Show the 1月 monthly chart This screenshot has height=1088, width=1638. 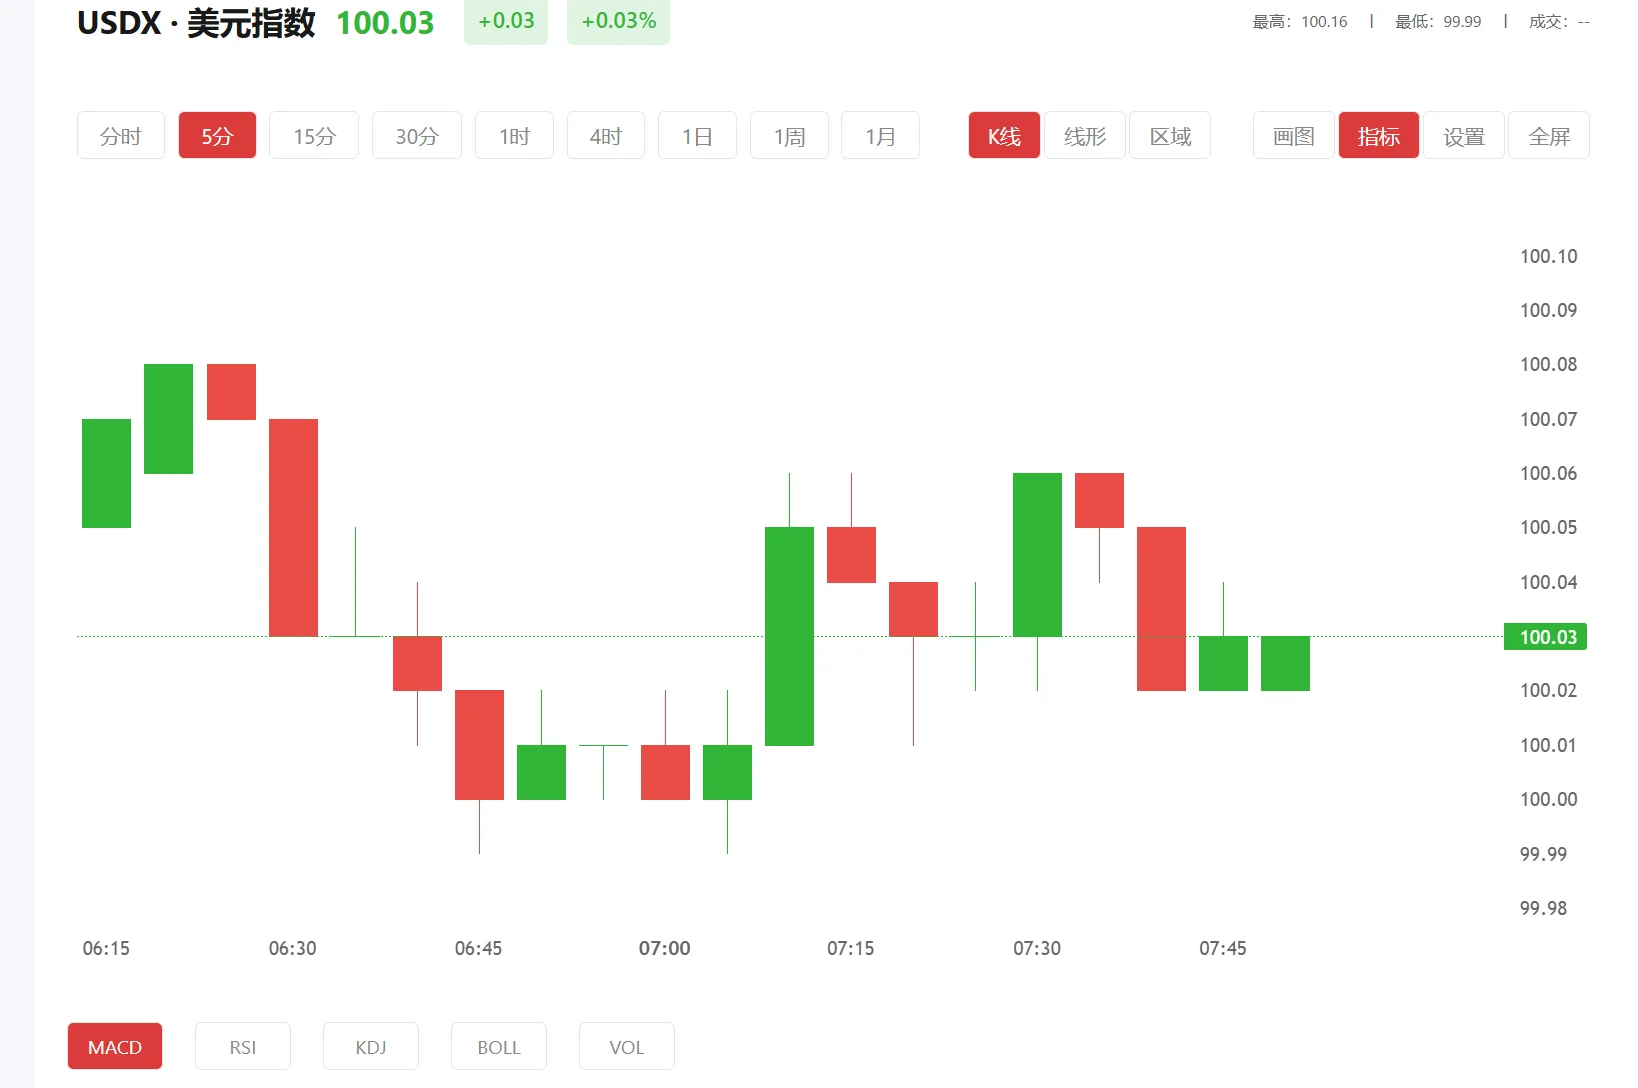pyautogui.click(x=880, y=136)
